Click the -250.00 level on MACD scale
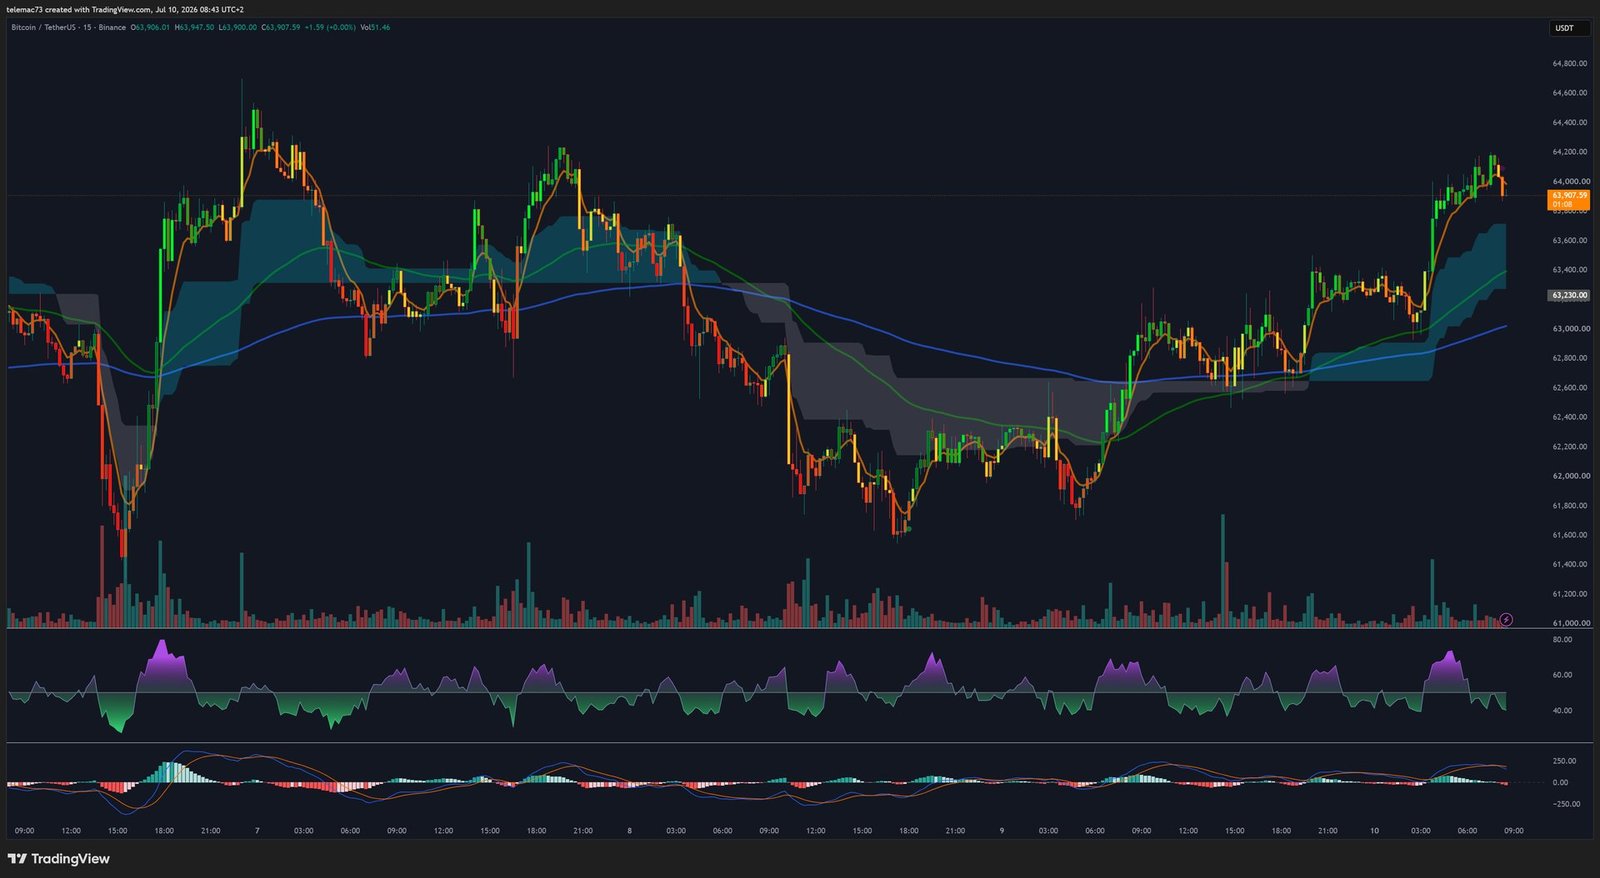1600x878 pixels. tap(1566, 804)
